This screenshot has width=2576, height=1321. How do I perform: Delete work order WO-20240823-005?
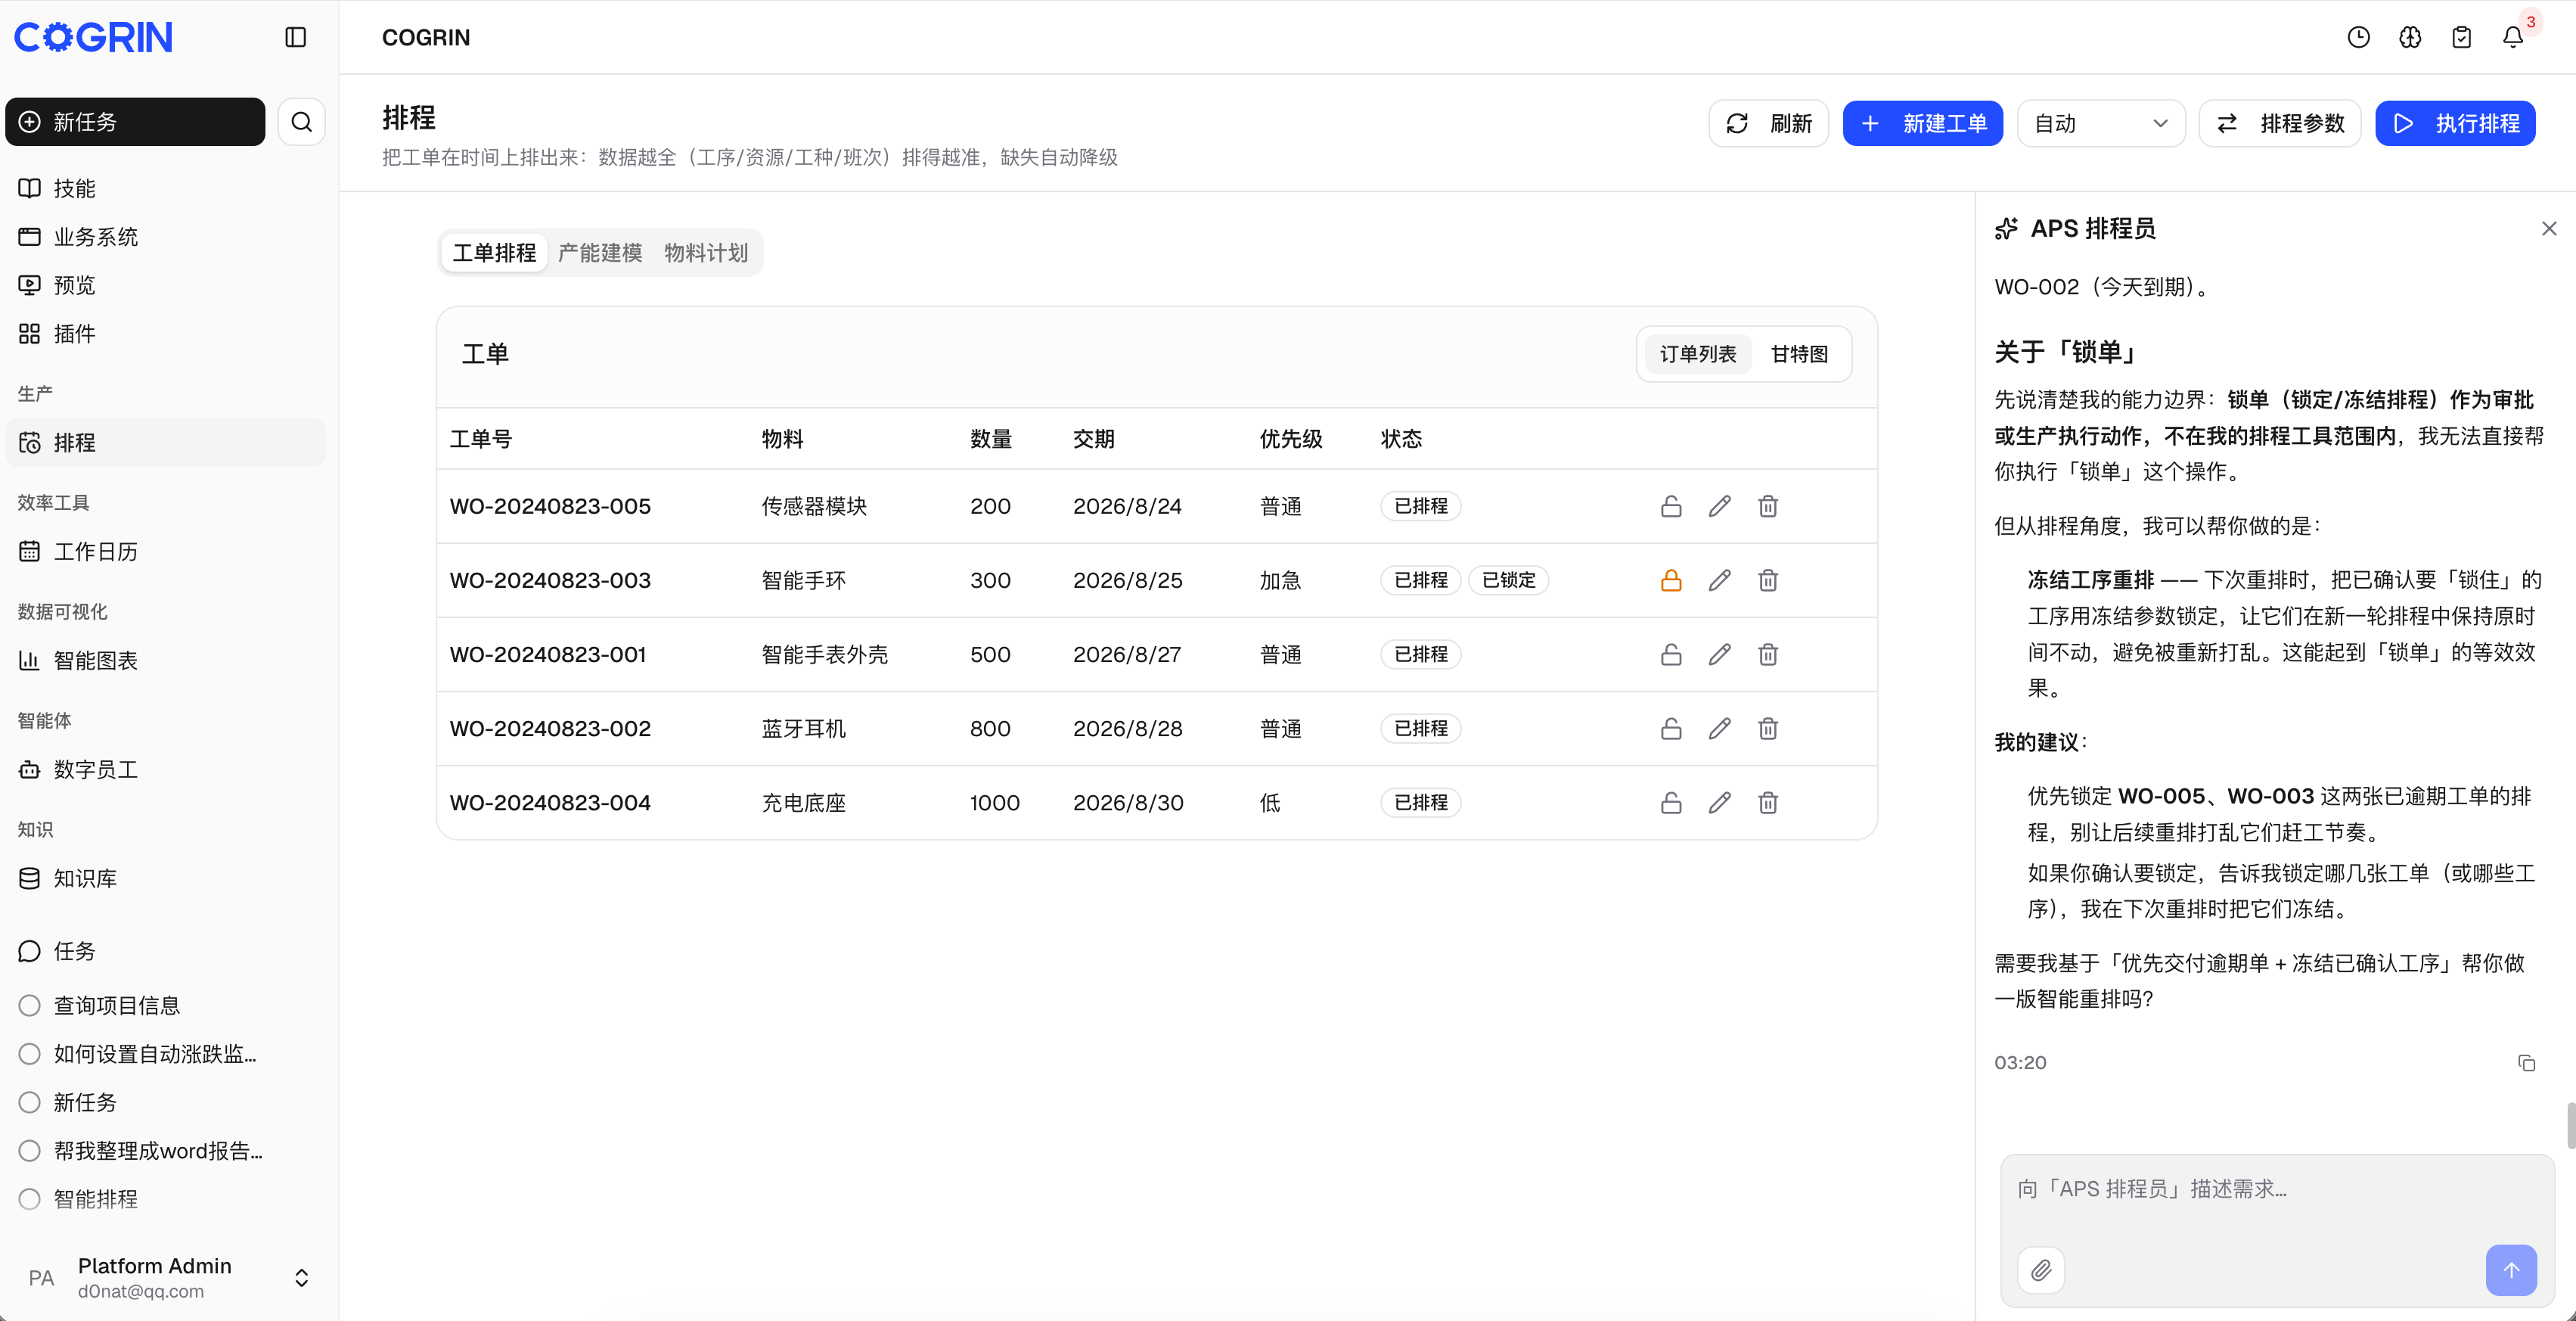tap(1768, 506)
